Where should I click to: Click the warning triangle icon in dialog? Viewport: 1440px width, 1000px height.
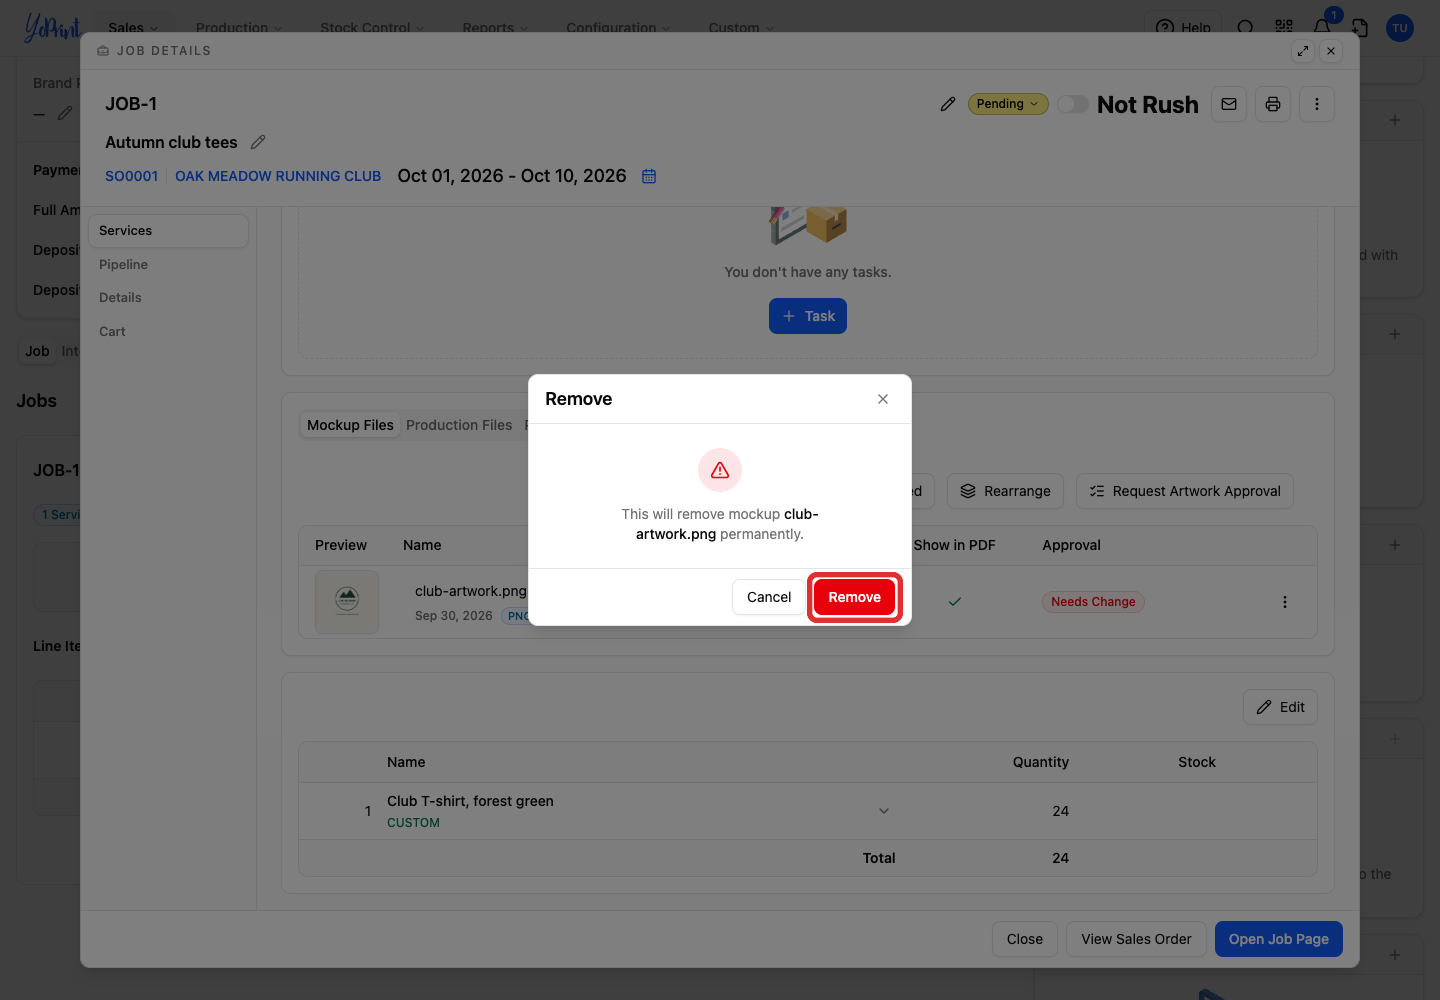(720, 470)
